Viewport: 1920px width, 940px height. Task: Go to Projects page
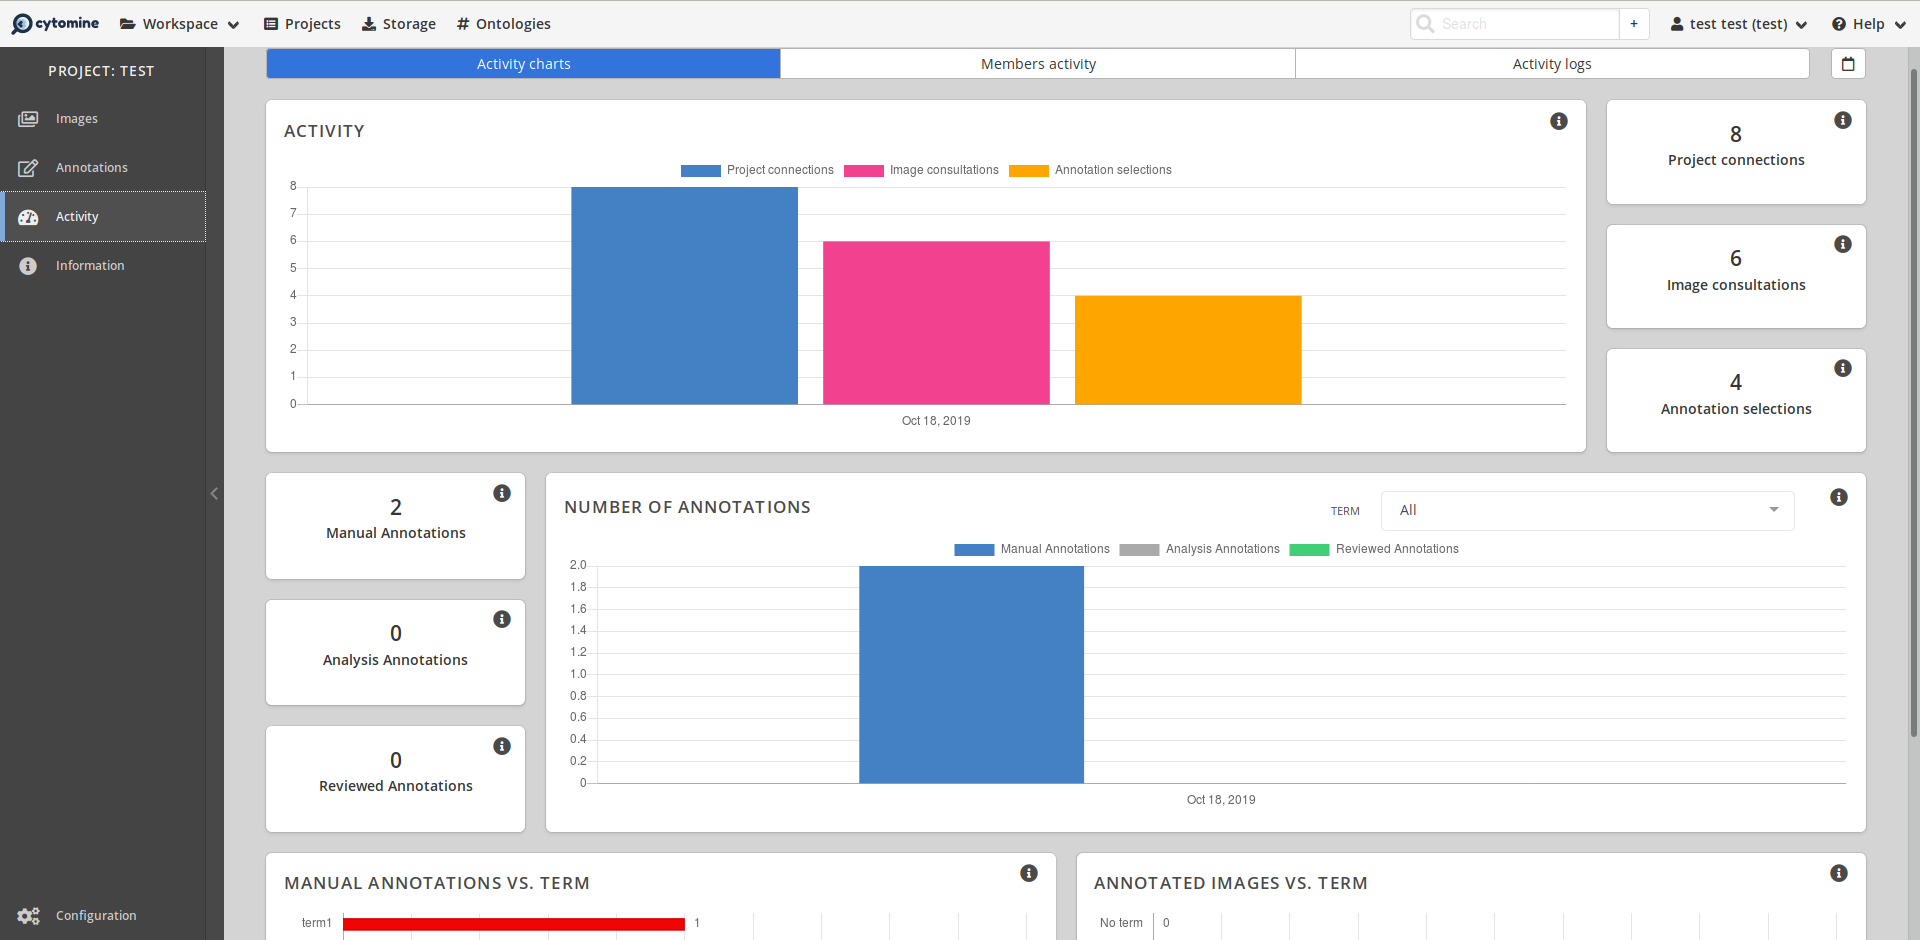[x=302, y=24]
